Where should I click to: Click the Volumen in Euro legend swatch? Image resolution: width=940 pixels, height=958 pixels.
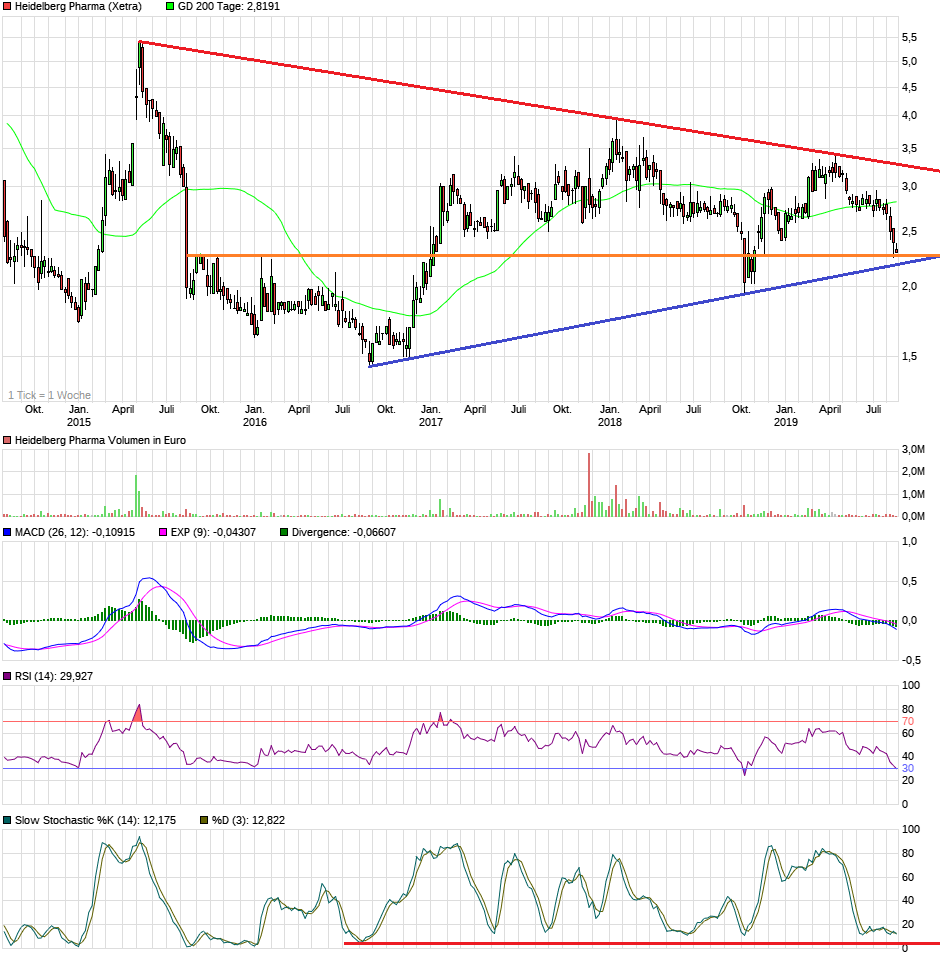tap(8, 440)
